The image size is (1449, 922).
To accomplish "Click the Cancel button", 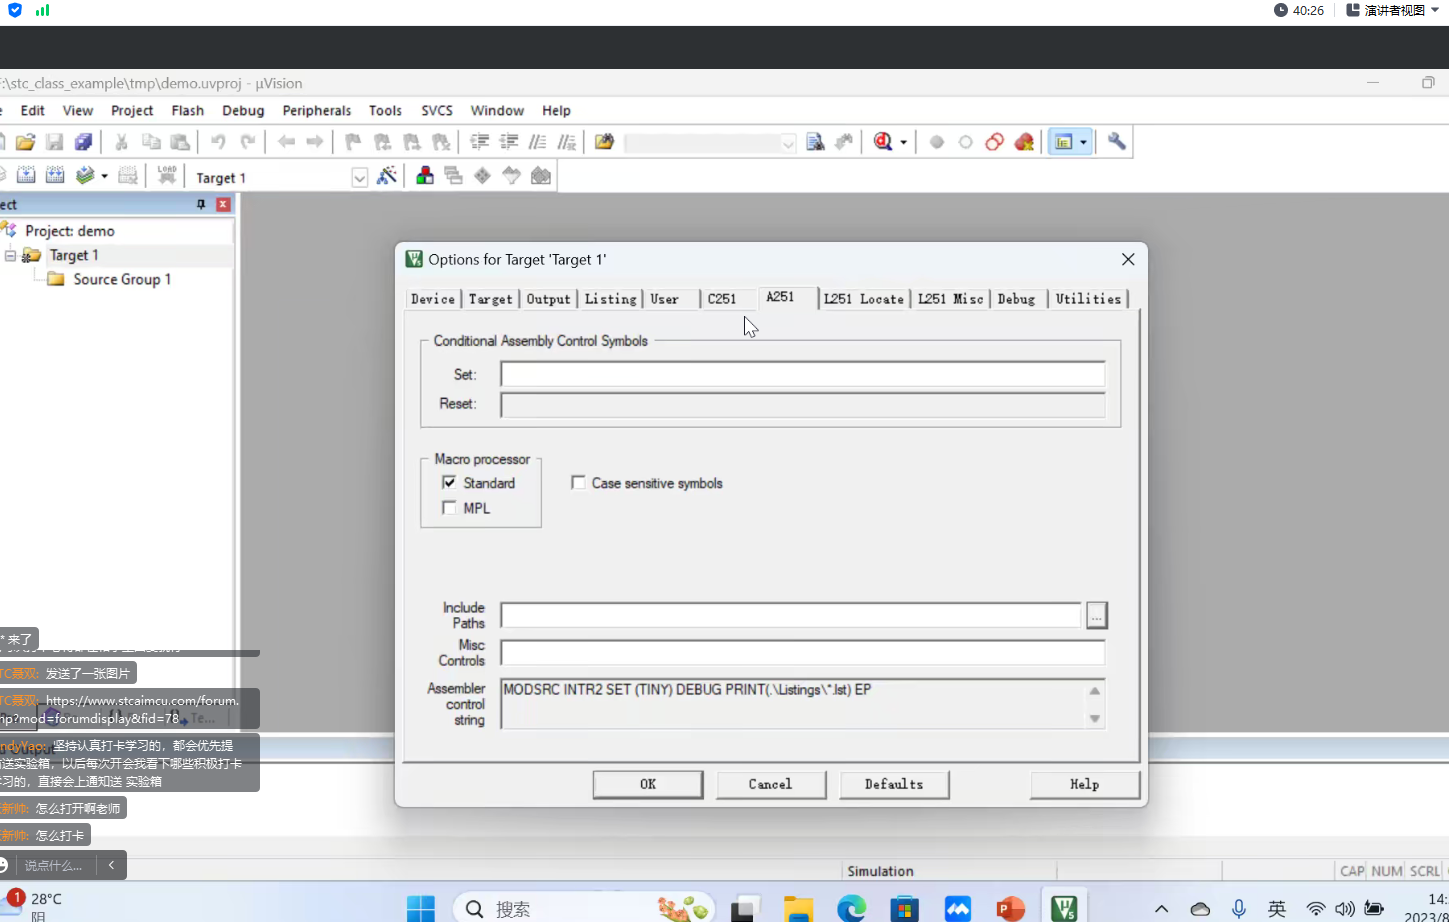I will 771,784.
